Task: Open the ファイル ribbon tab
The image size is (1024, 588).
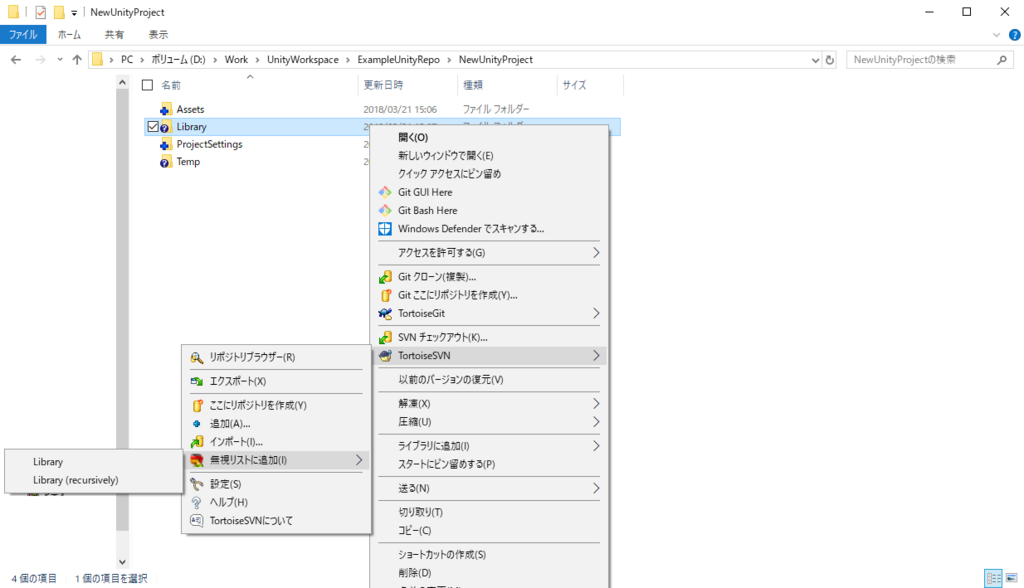Action: pos(23,35)
